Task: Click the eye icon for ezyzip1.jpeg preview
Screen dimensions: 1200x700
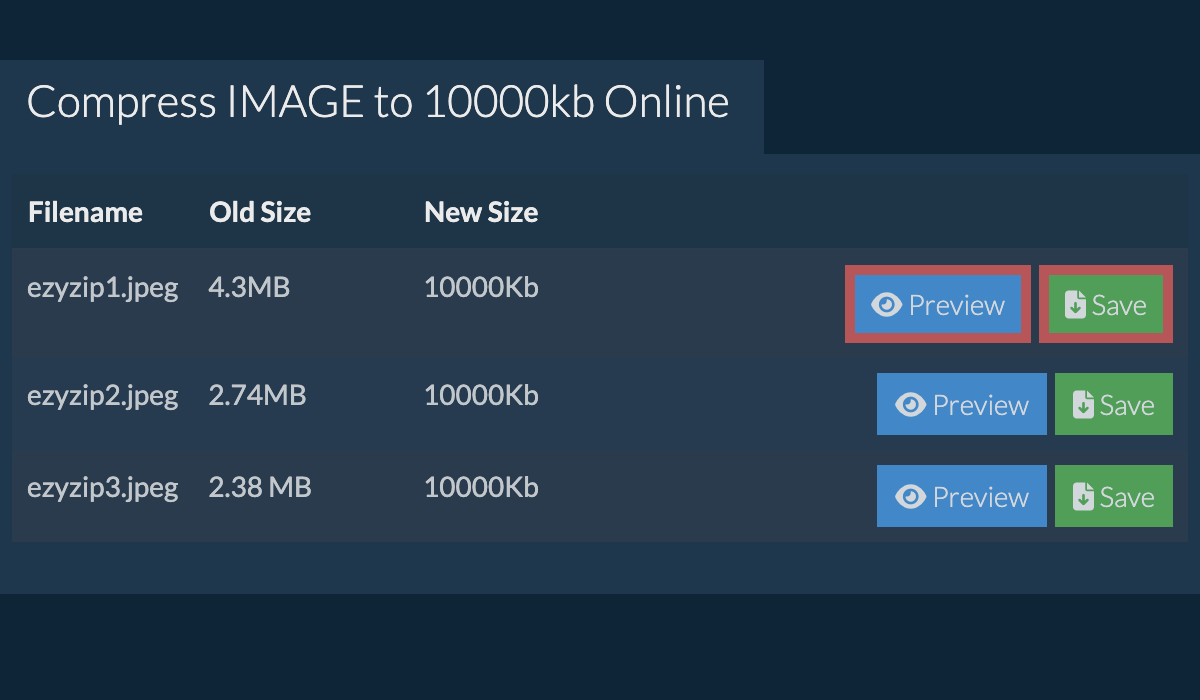Action: (x=886, y=305)
